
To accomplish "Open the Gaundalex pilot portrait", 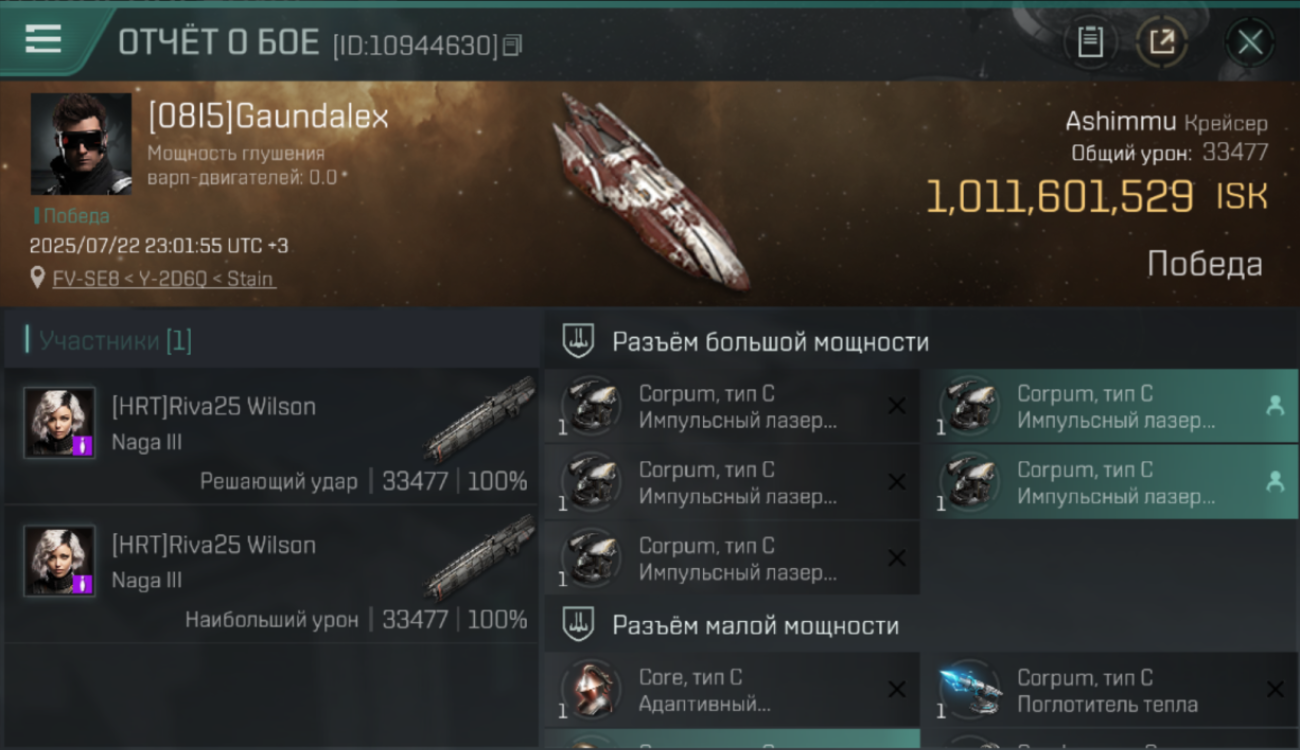I will pos(81,144).
